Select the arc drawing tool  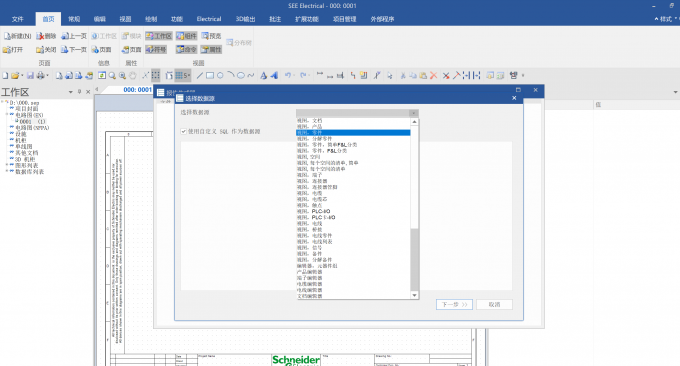231,75
